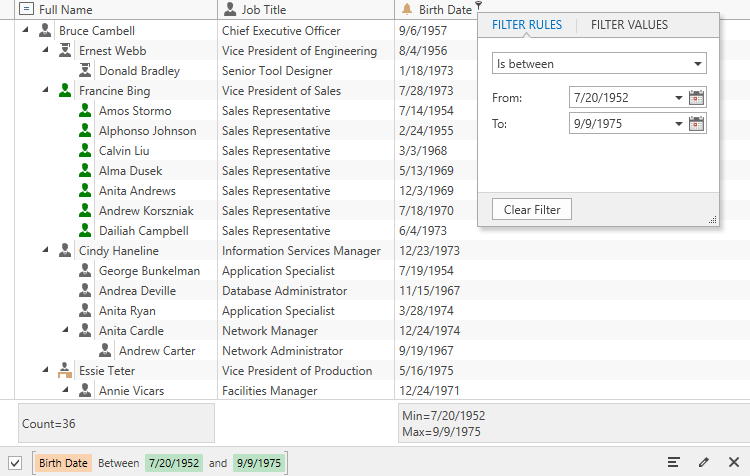Click Amos Stormo's green person icon
This screenshot has height=476, width=750.
[x=85, y=111]
